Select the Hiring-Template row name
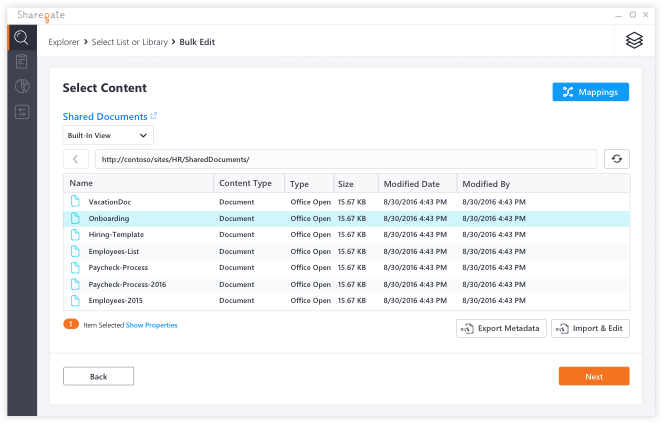The width and height of the screenshot is (662, 424). click(x=116, y=234)
